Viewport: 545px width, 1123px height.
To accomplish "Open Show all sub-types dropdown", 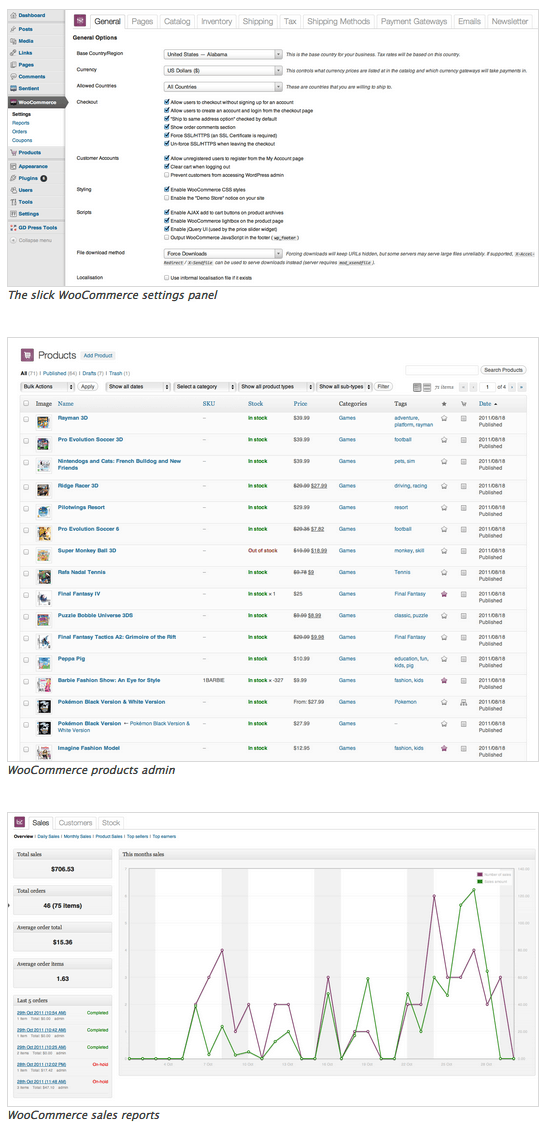I will 344,387.
